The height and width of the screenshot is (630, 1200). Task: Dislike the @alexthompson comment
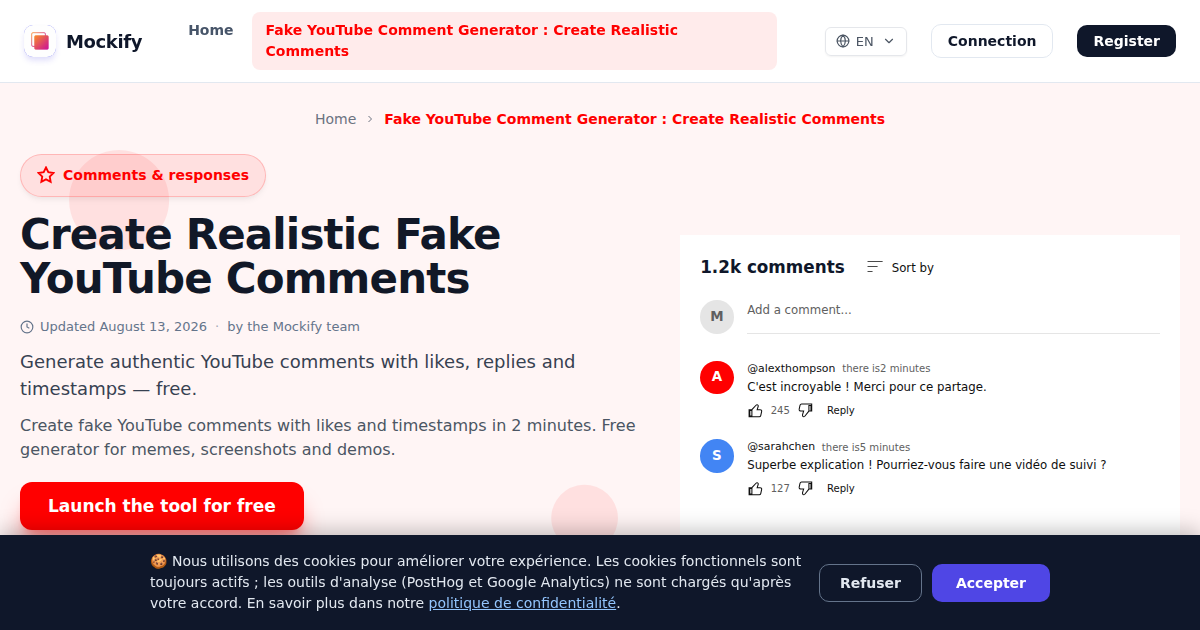(806, 410)
